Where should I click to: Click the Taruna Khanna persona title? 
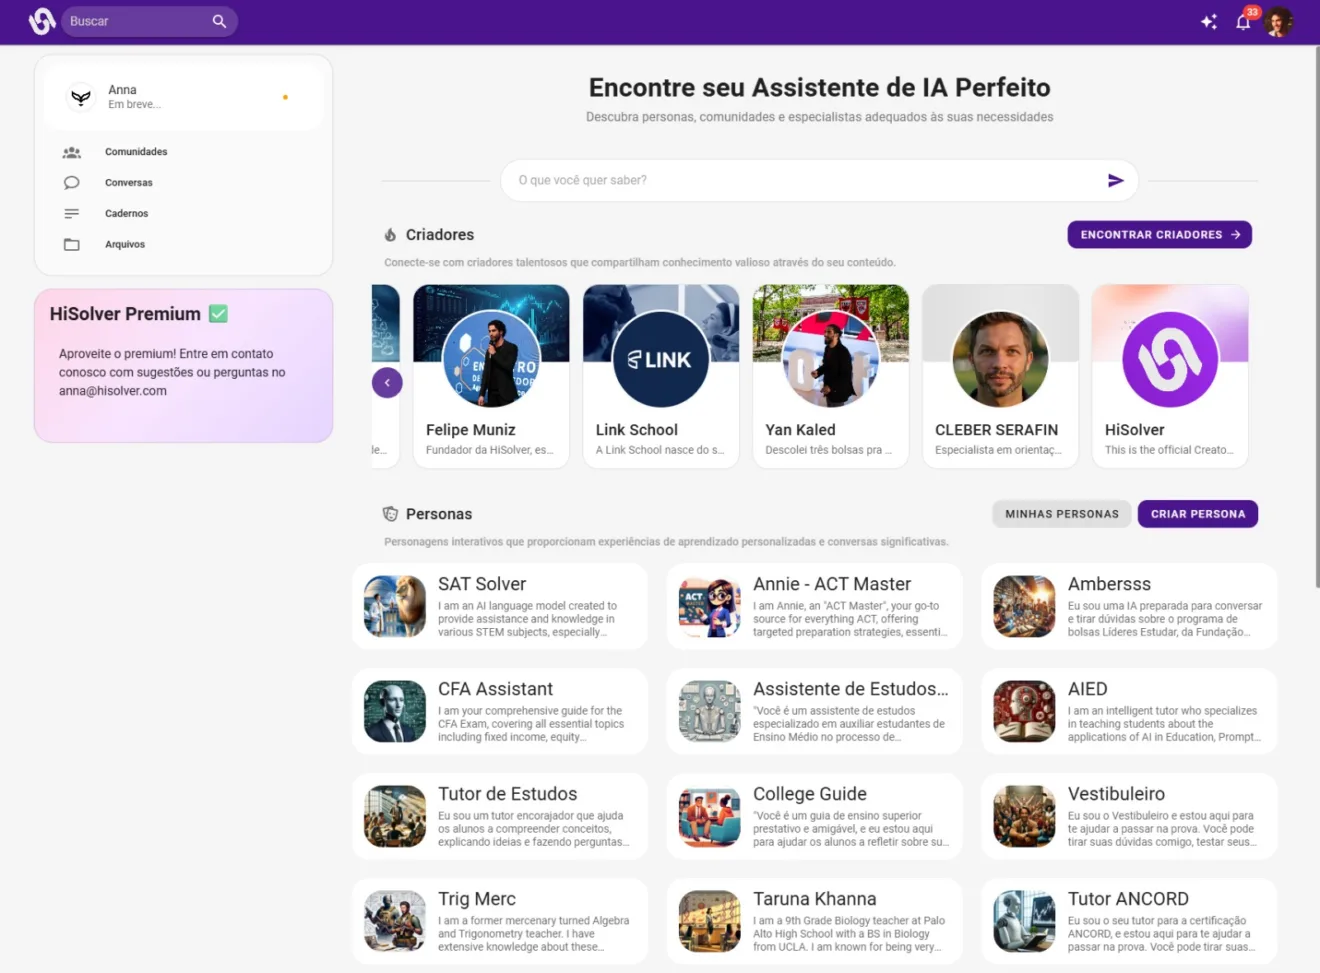click(x=815, y=899)
